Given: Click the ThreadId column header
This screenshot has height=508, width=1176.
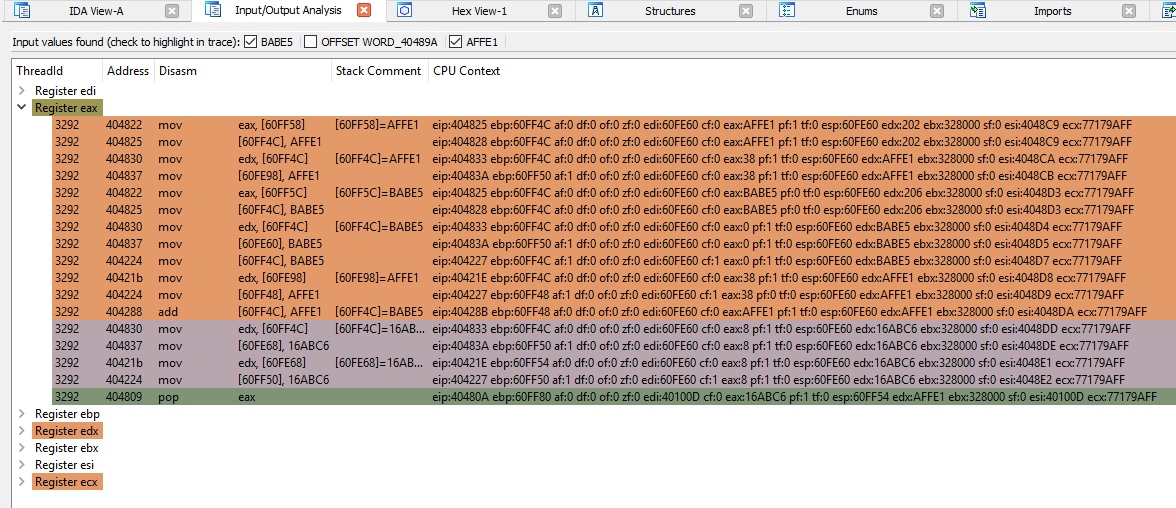Looking at the screenshot, I should [57, 71].
